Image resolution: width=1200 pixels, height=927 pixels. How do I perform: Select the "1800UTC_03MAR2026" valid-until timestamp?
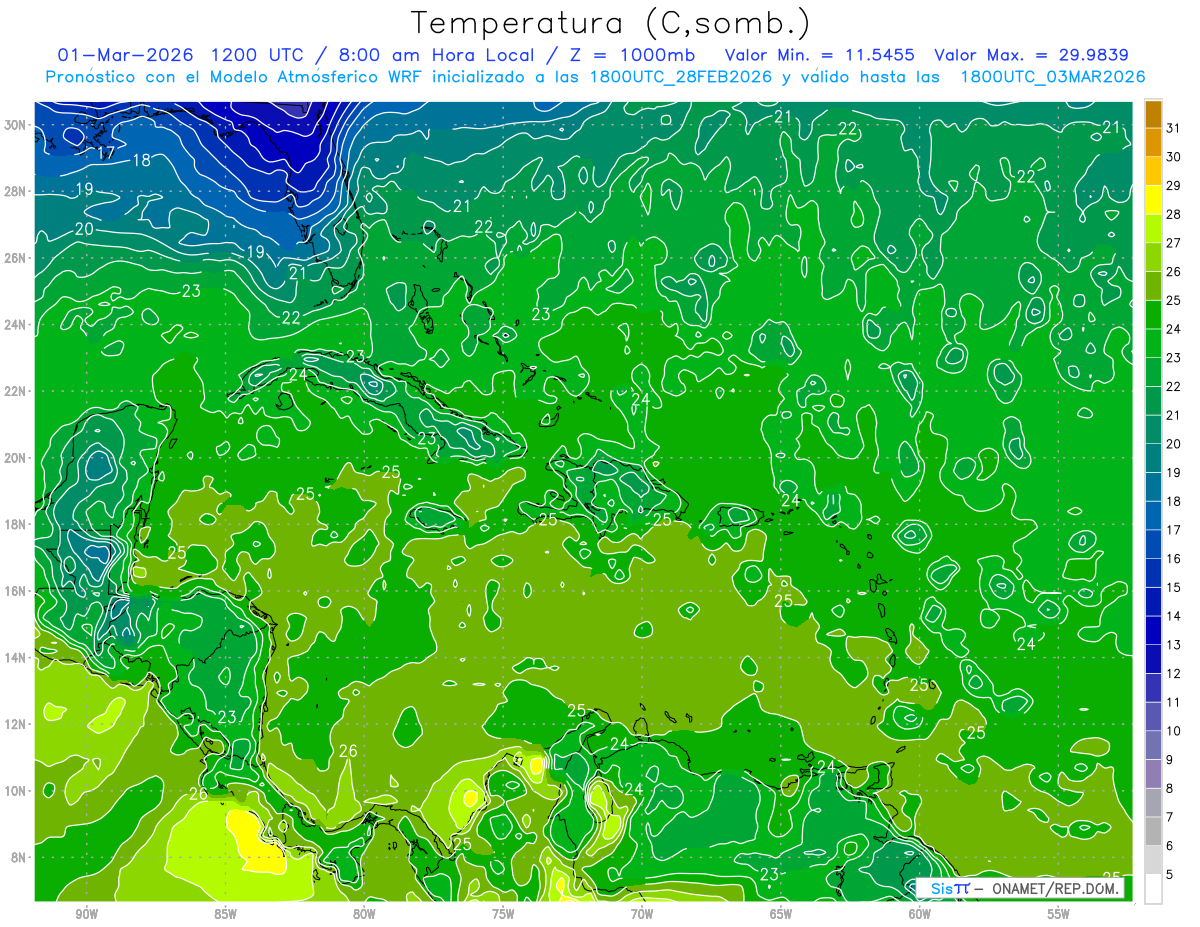[x=1052, y=77]
